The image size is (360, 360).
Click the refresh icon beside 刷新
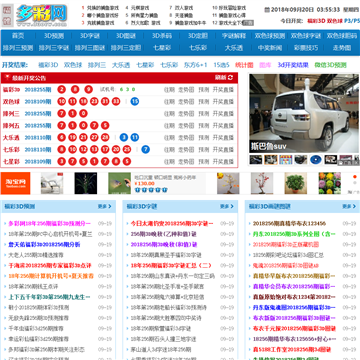[x=230, y=78]
